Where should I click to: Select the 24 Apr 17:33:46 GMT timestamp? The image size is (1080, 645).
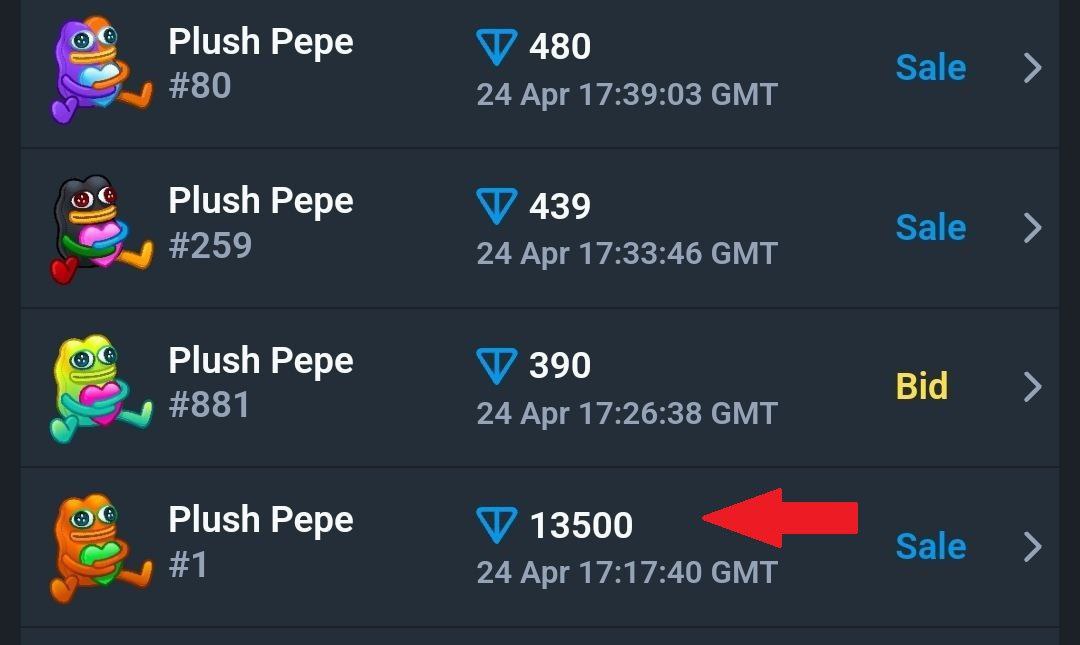pos(627,254)
